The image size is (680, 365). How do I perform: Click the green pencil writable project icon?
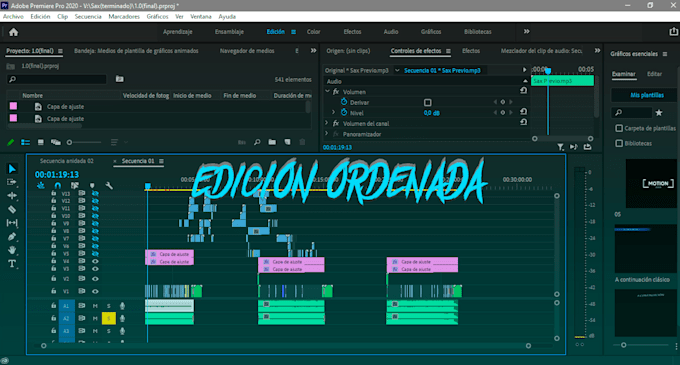(x=11, y=142)
